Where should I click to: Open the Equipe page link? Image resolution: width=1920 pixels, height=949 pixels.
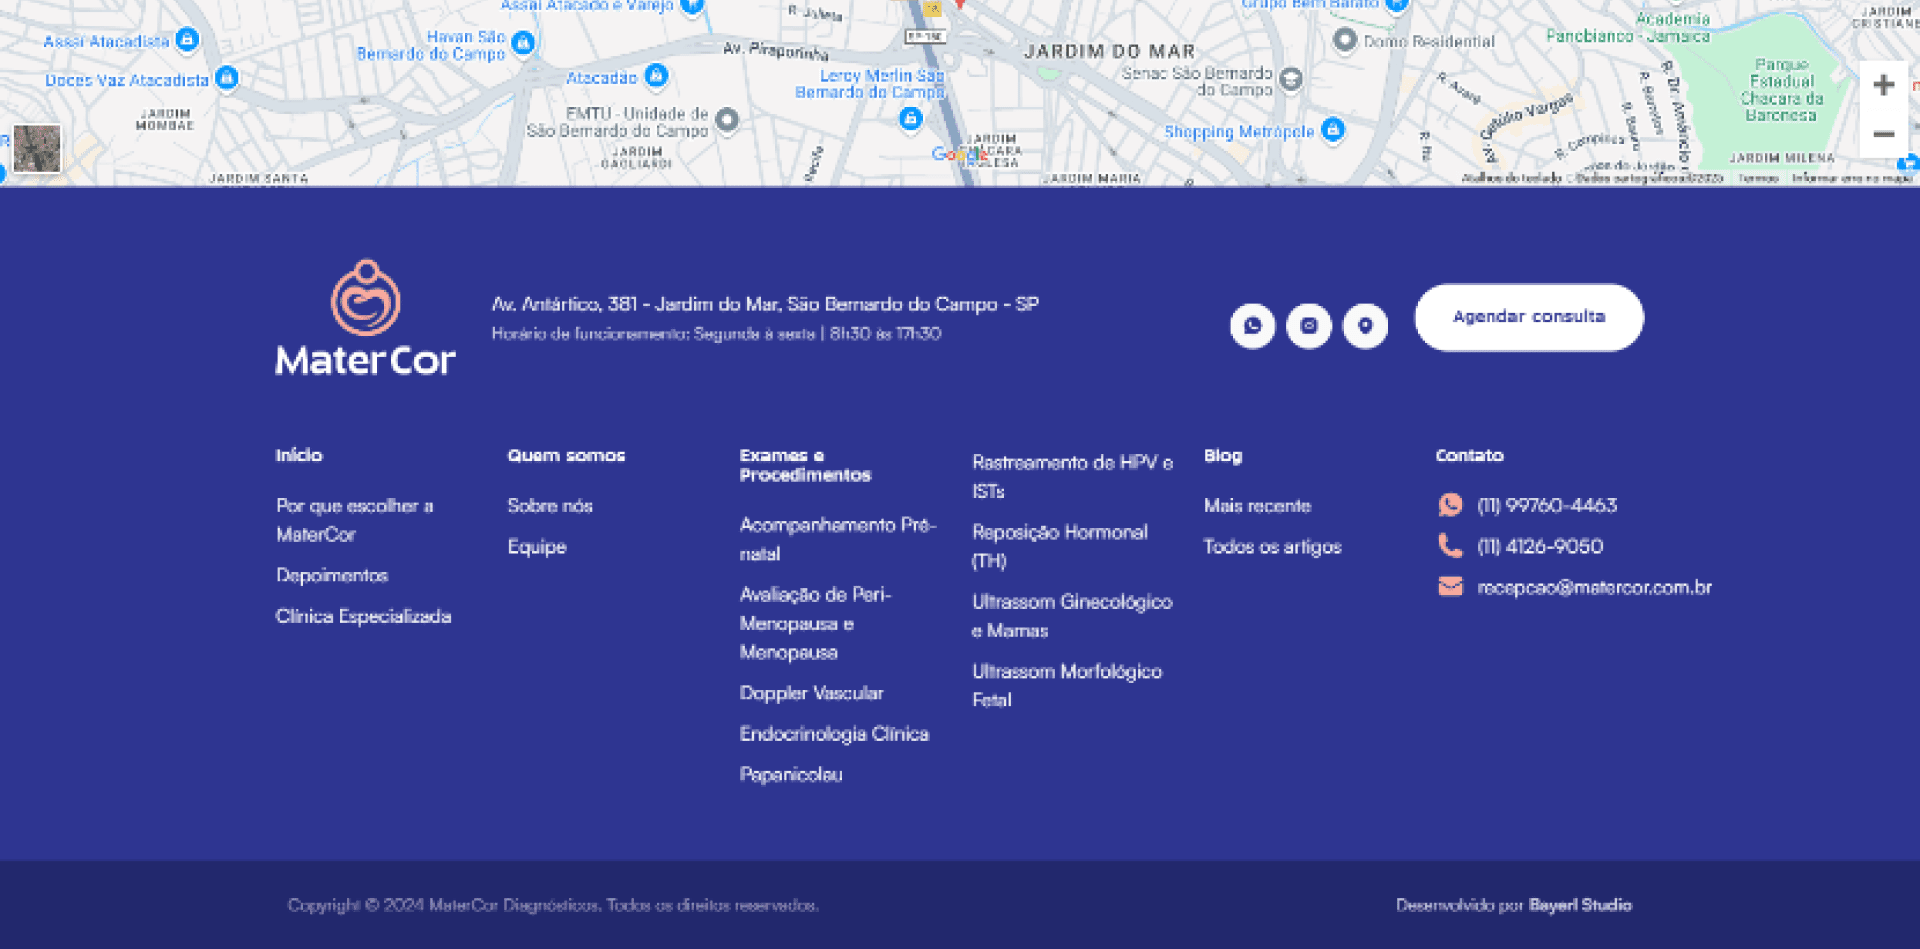537,547
